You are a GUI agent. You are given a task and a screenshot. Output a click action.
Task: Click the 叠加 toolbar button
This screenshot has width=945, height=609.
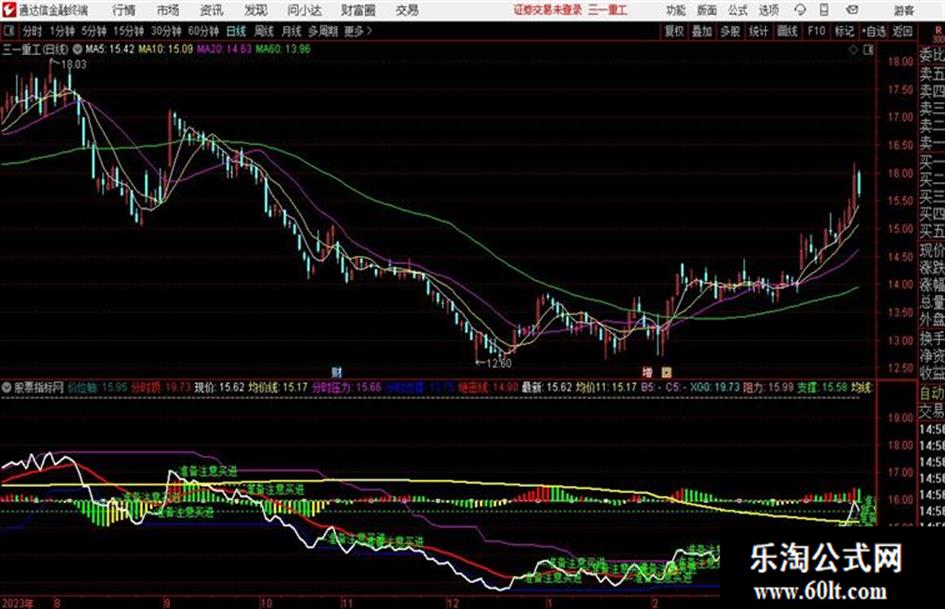tap(702, 31)
